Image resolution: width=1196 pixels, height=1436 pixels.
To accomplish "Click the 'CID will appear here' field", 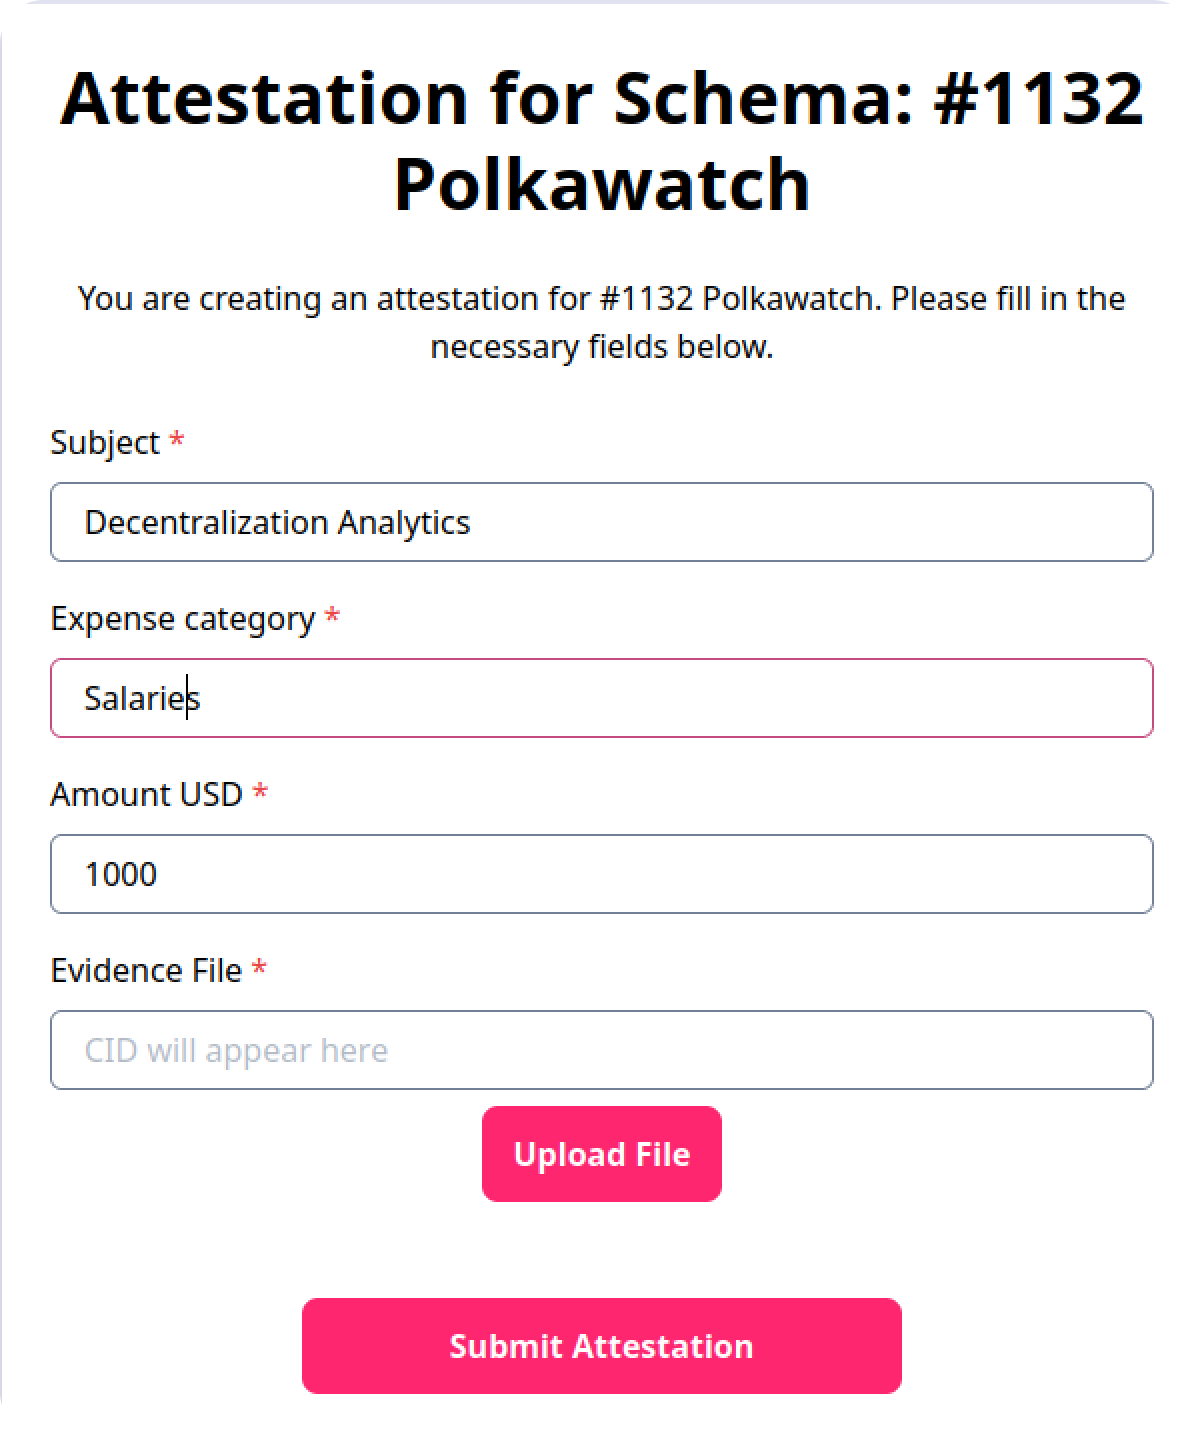I will click(x=601, y=1050).
